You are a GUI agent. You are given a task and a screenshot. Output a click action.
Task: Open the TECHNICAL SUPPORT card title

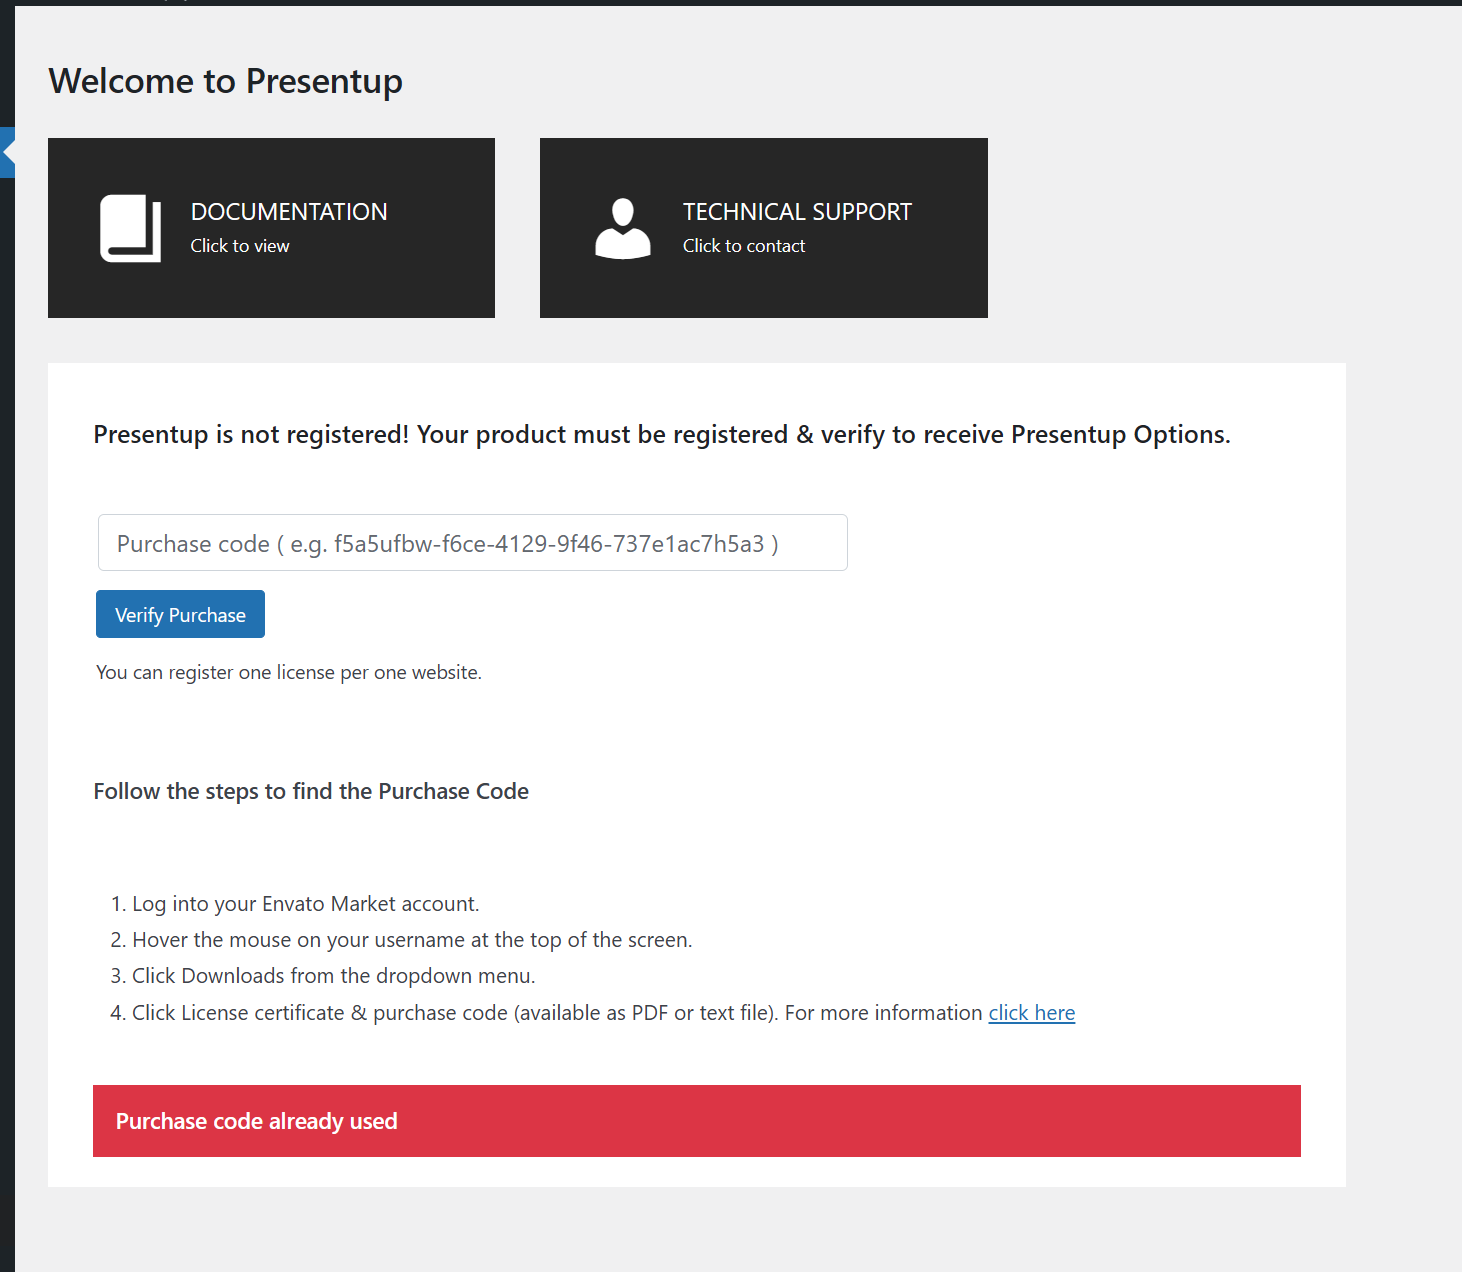796,212
